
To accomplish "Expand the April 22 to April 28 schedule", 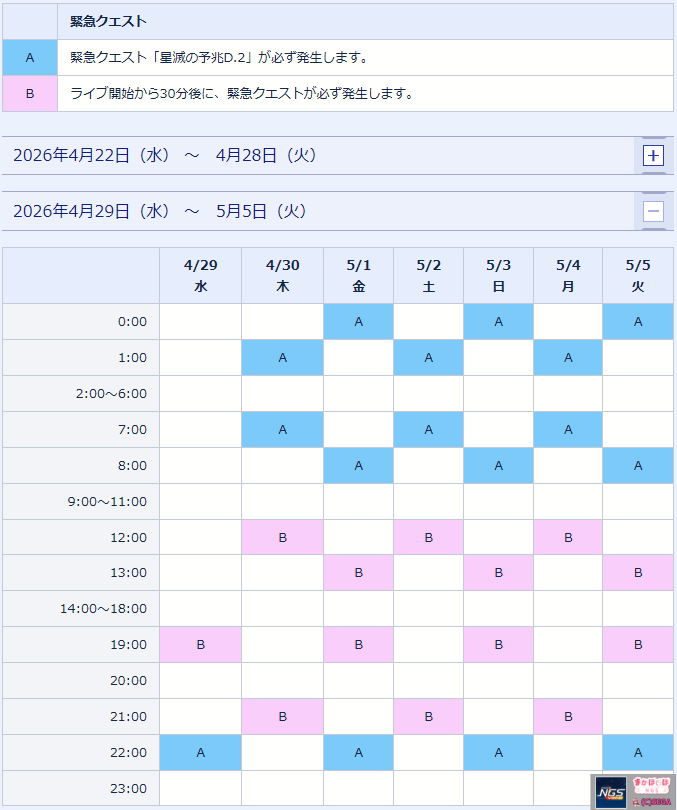I will pyautogui.click(x=653, y=156).
